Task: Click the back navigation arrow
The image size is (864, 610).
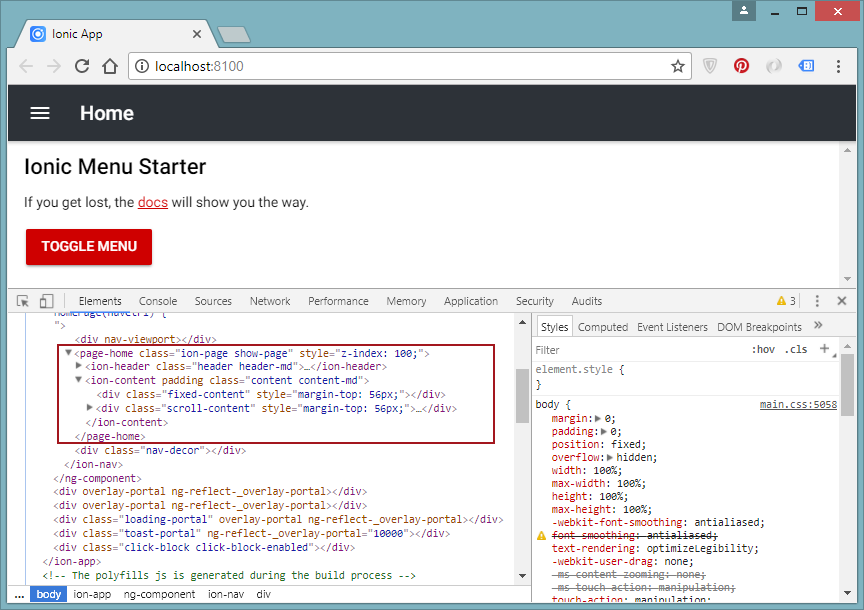Action: 26,66
